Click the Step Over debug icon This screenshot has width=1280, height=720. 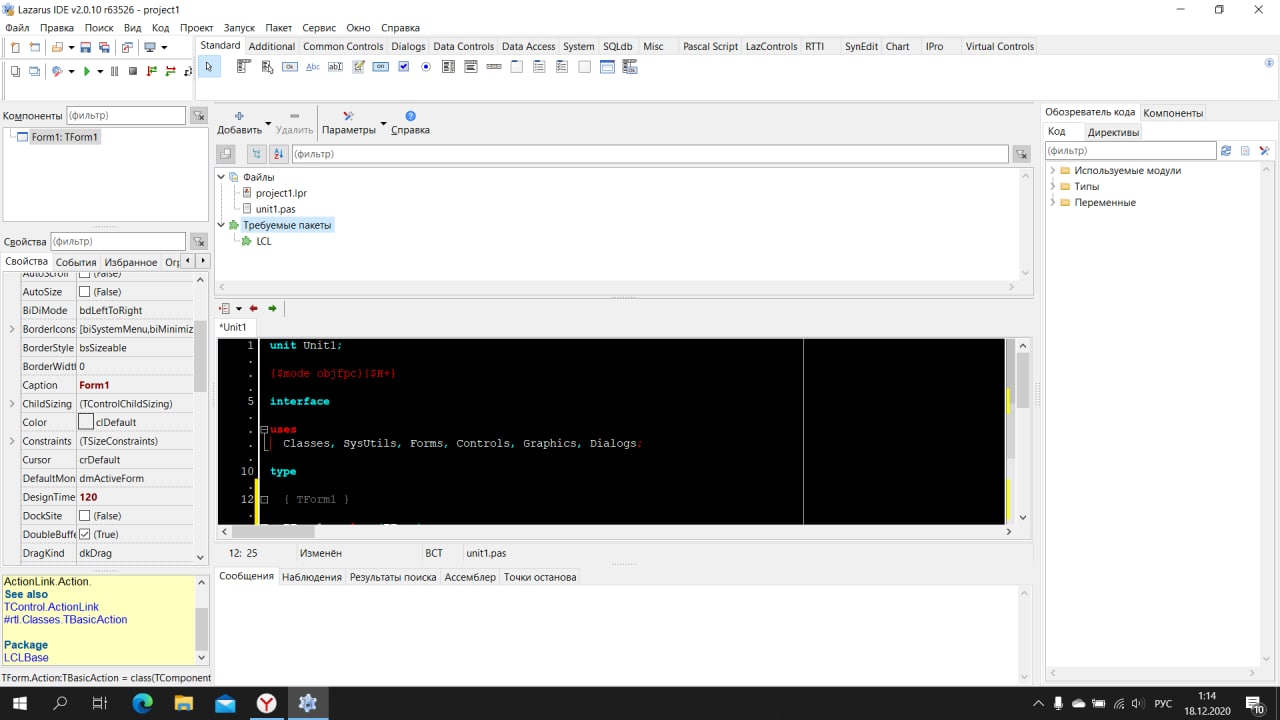coord(170,71)
